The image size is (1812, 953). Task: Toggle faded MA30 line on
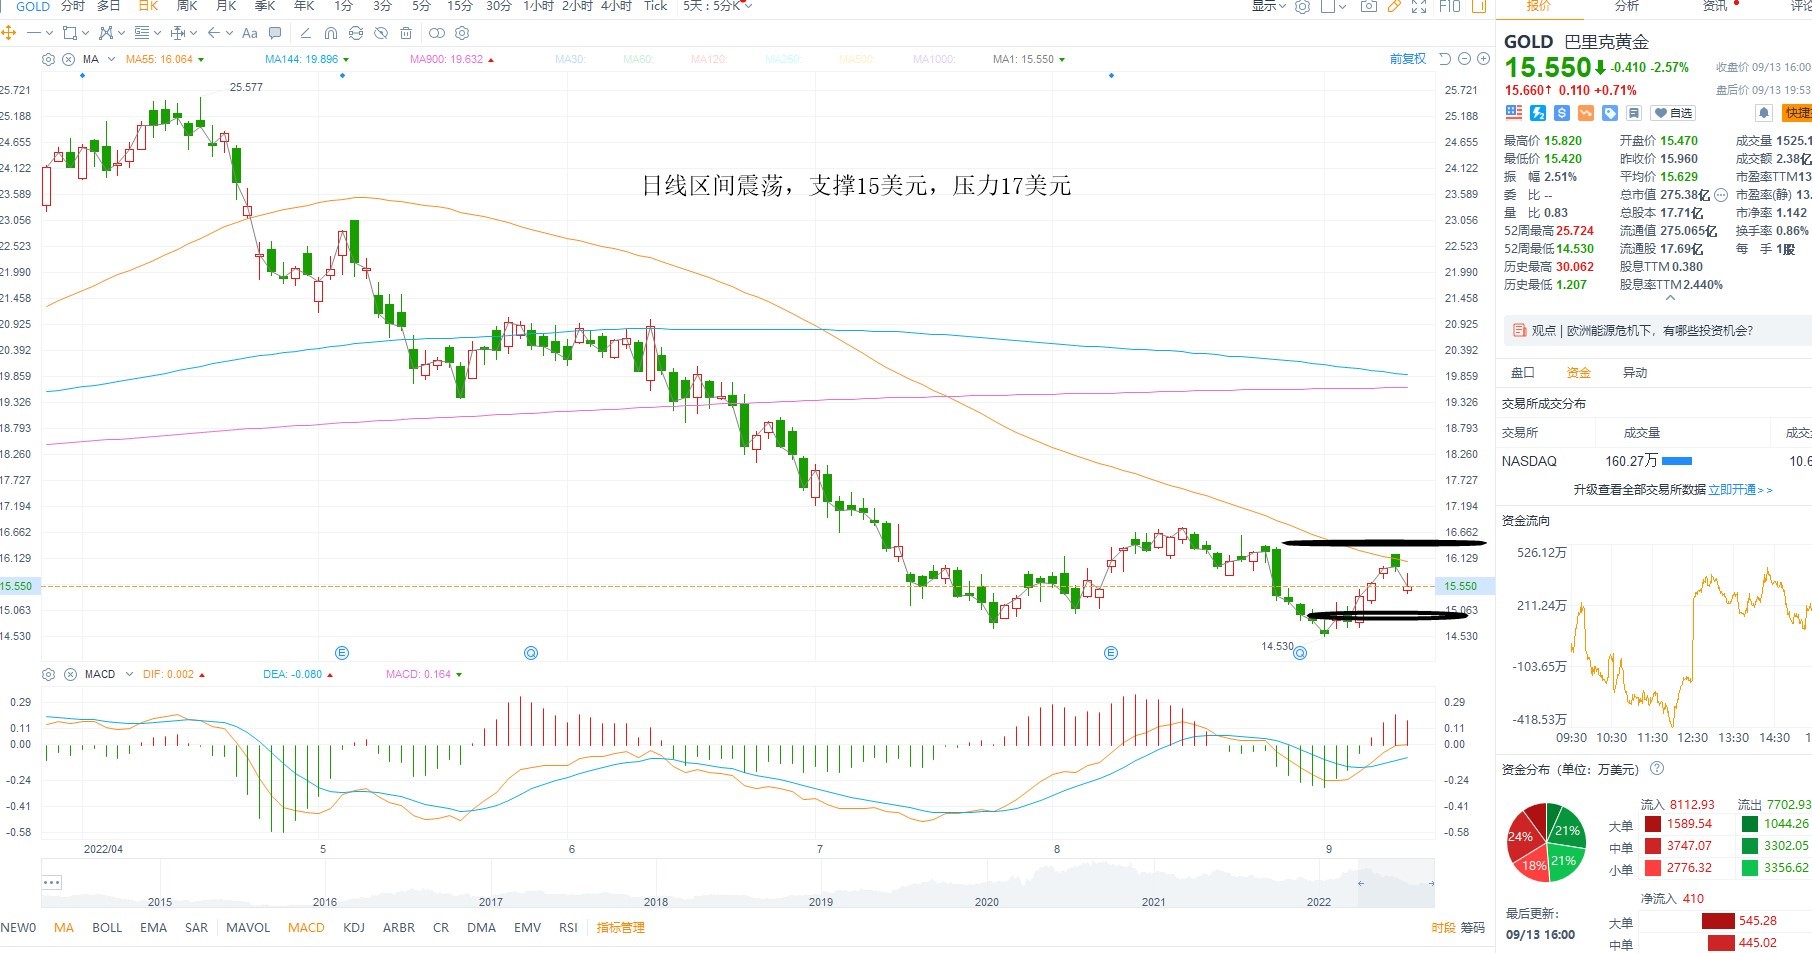(569, 59)
